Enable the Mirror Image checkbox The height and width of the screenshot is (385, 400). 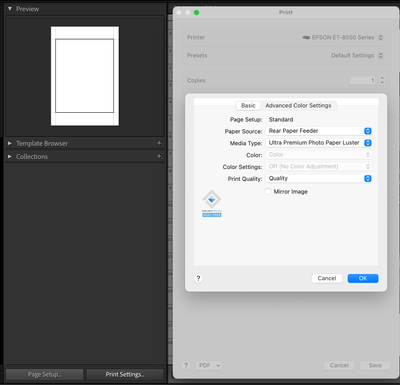point(268,191)
